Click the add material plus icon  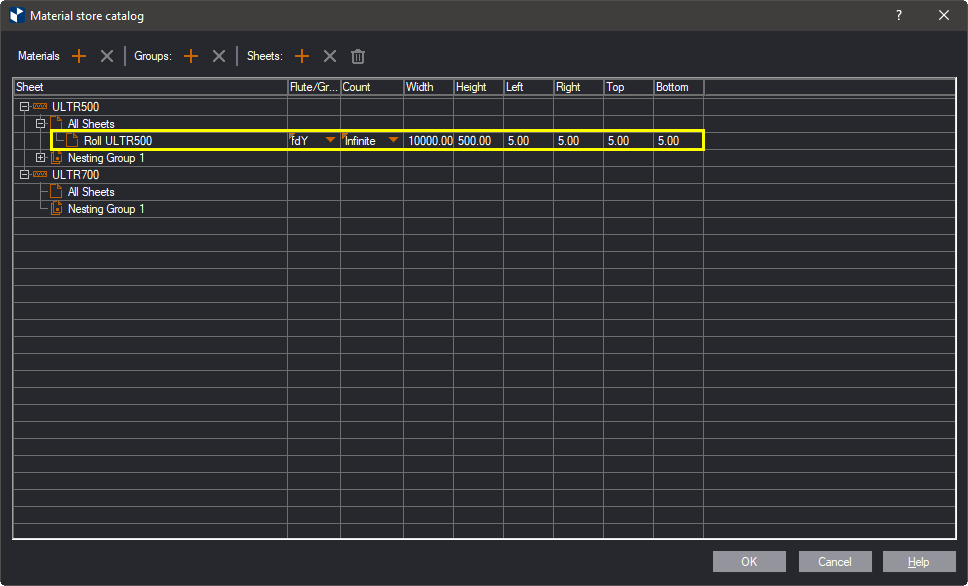tap(79, 56)
